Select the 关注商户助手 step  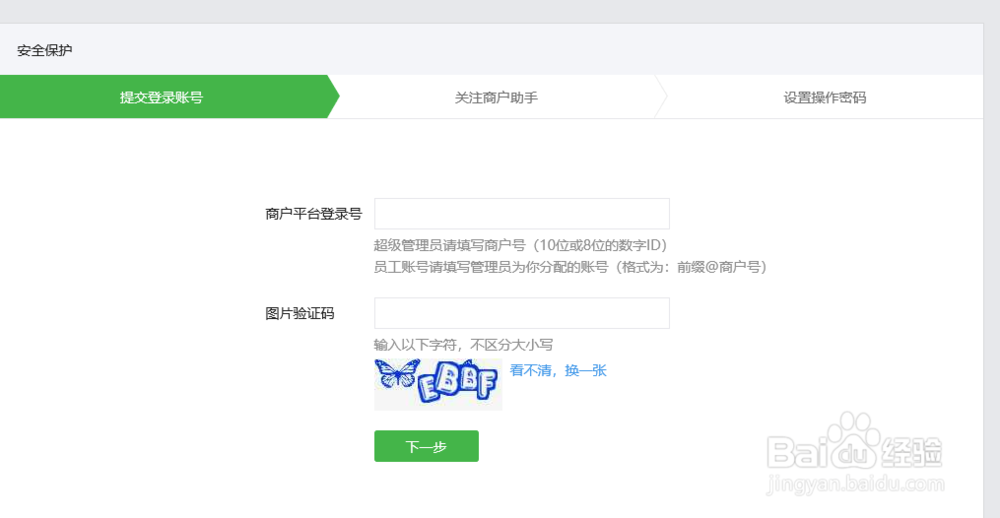point(496,98)
